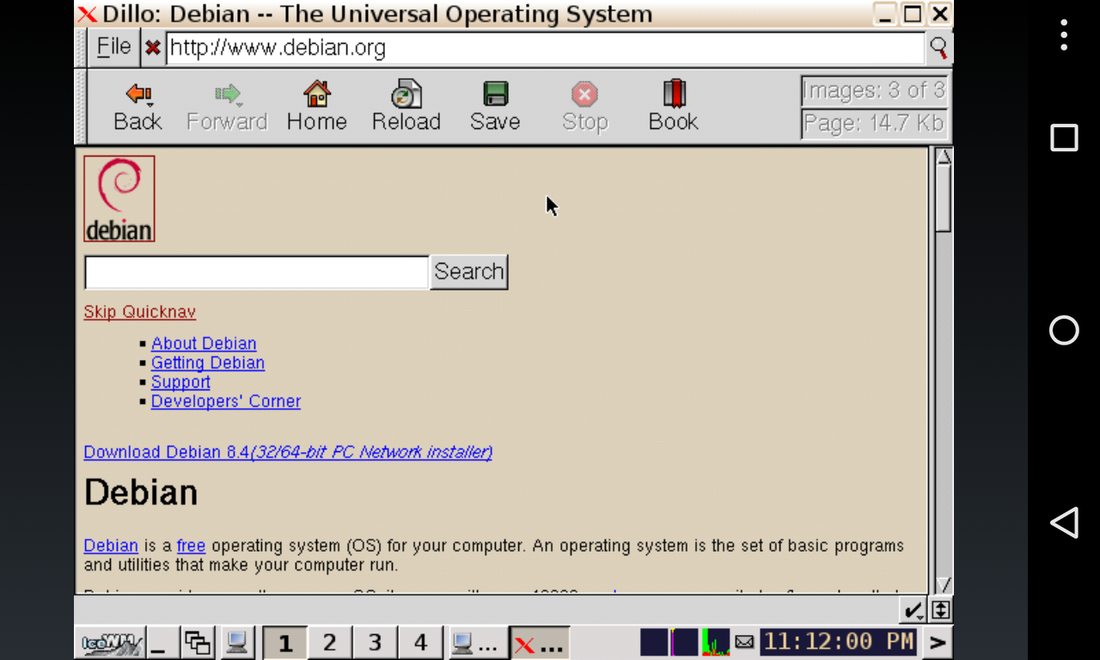Click the magnifier search icon beside URL bar
The width and height of the screenshot is (1100, 660).
pos(938,48)
